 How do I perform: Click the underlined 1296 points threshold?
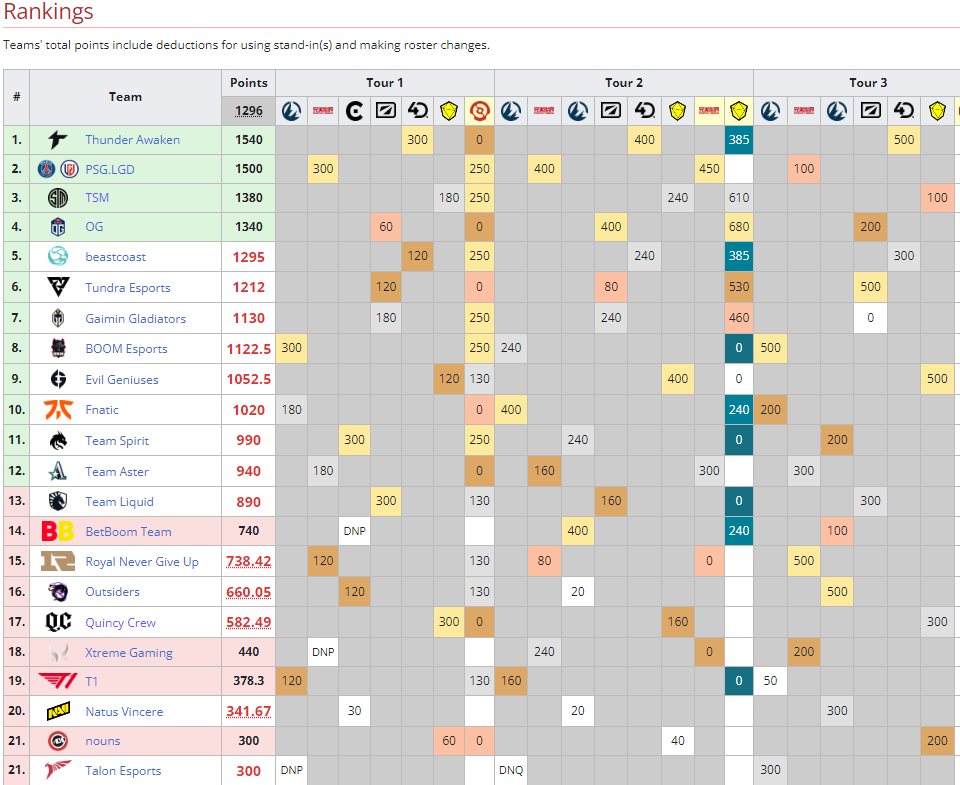coord(249,111)
